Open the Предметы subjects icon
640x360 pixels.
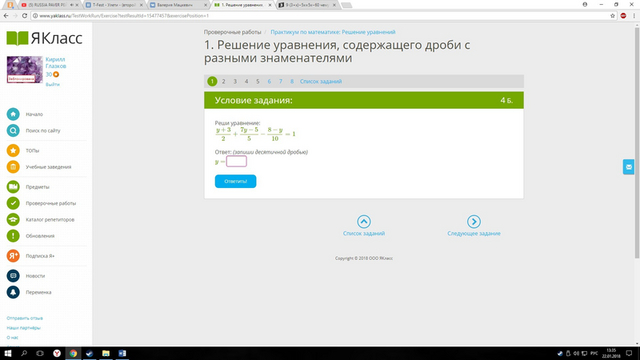pyautogui.click(x=13, y=187)
